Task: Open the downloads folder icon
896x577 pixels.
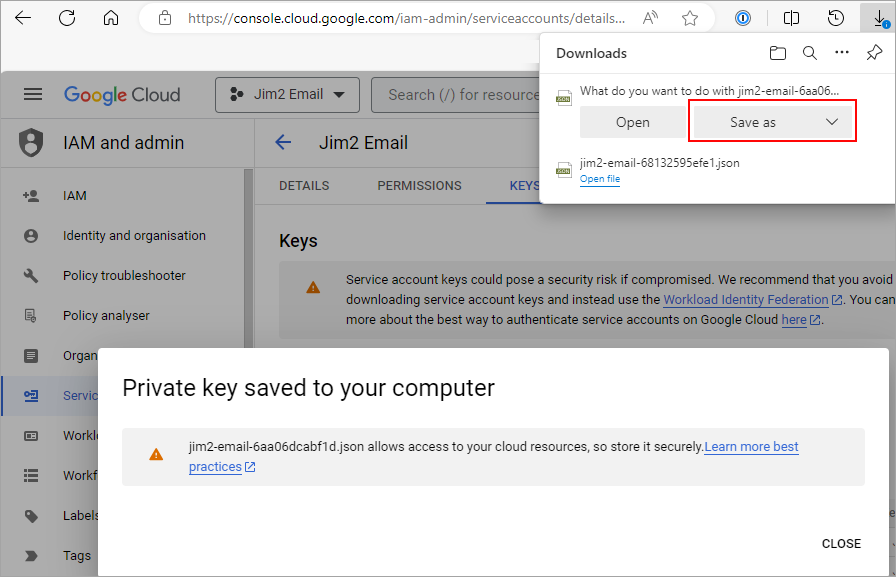Action: pyautogui.click(x=778, y=53)
